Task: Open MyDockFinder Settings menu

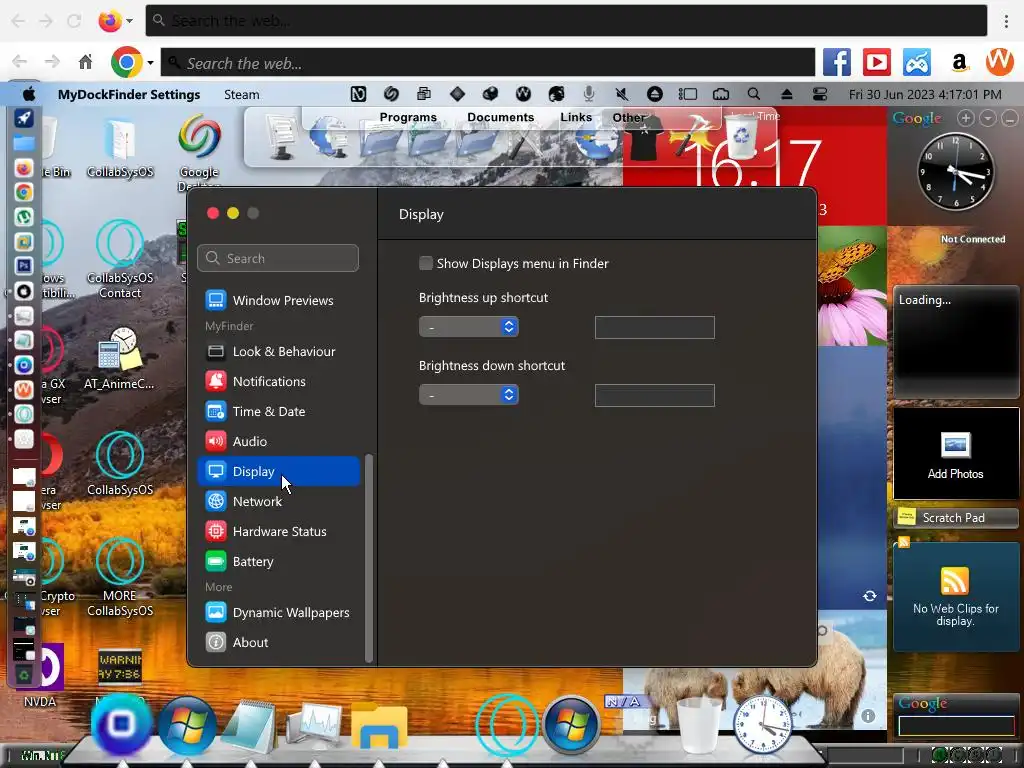Action: pos(129,94)
